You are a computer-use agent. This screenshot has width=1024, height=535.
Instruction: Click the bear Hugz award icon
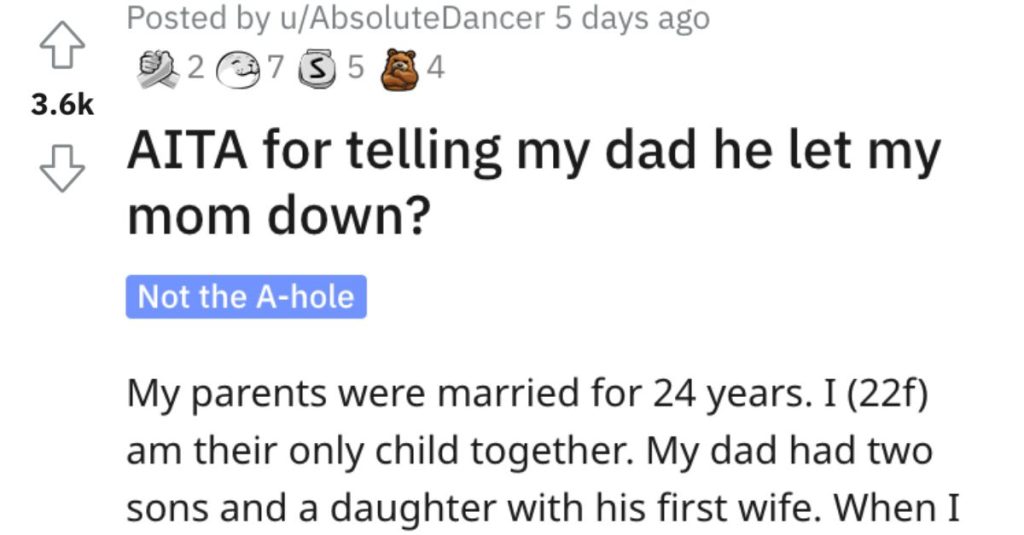400,69
